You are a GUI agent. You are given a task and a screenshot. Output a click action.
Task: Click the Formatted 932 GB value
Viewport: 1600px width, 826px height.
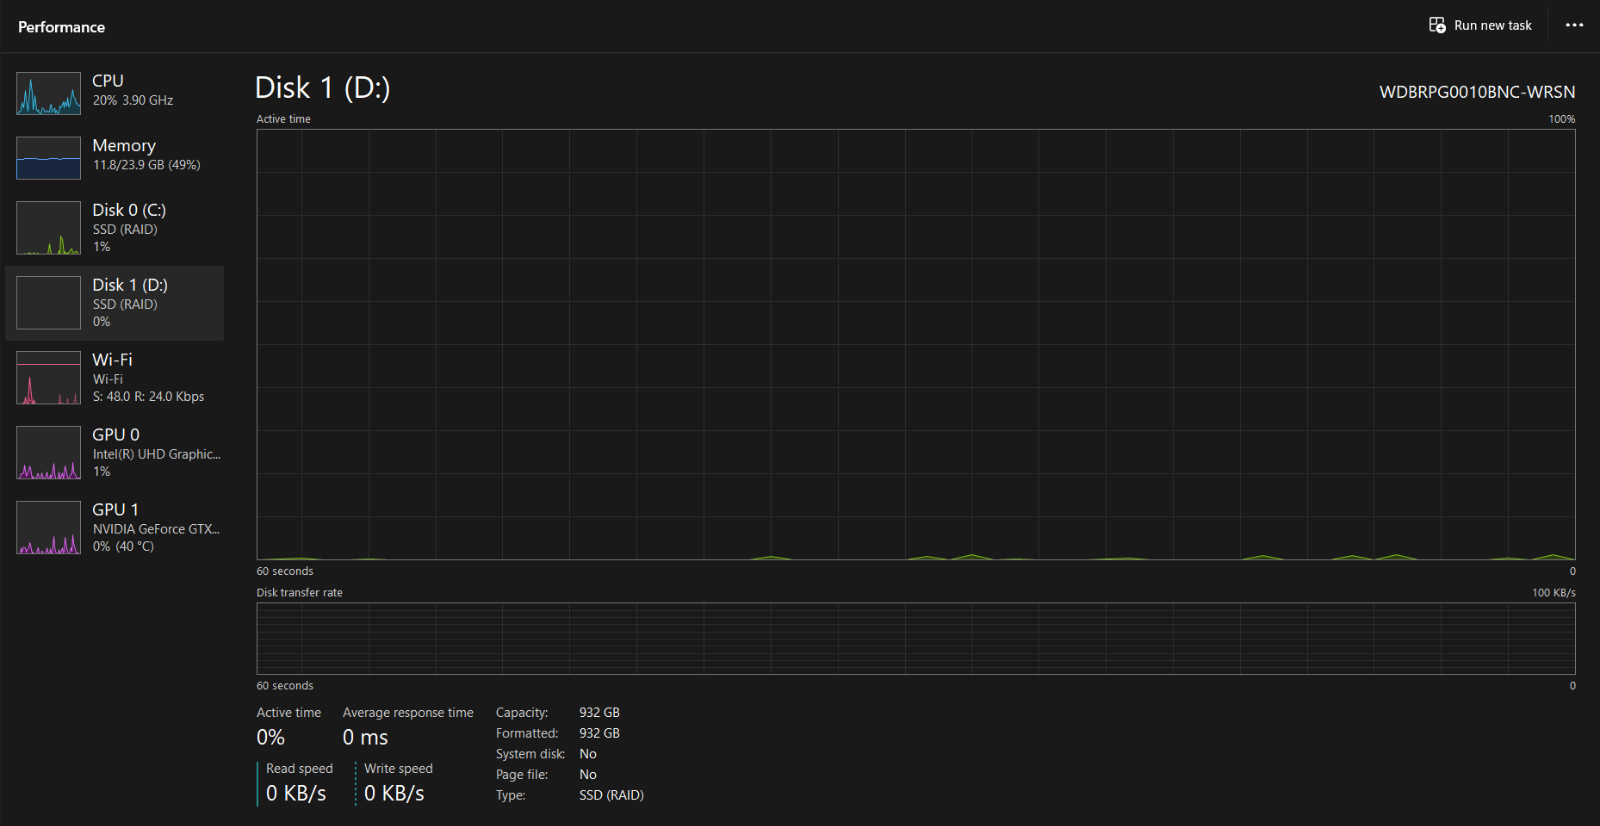point(599,733)
